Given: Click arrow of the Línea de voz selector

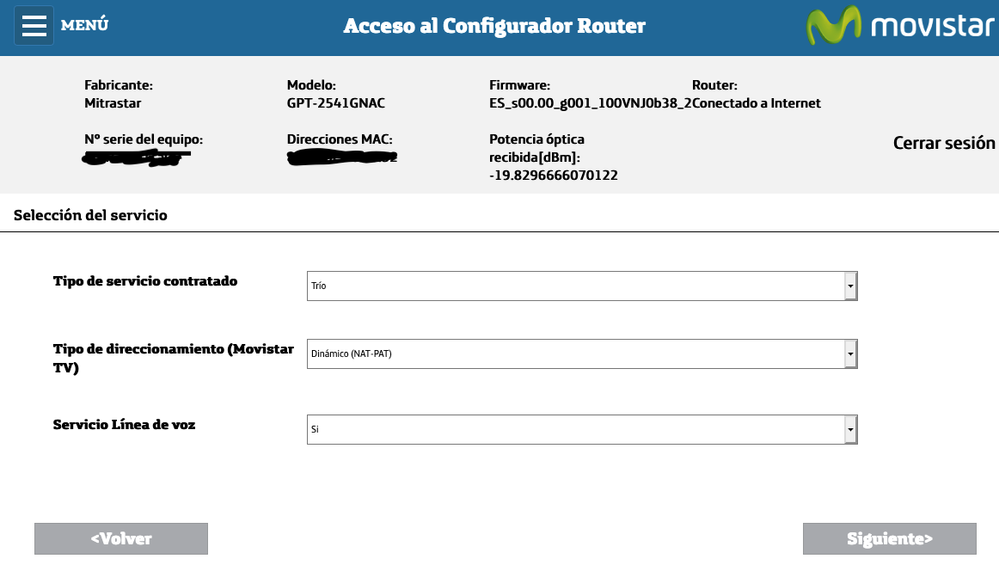Looking at the screenshot, I should (x=851, y=429).
